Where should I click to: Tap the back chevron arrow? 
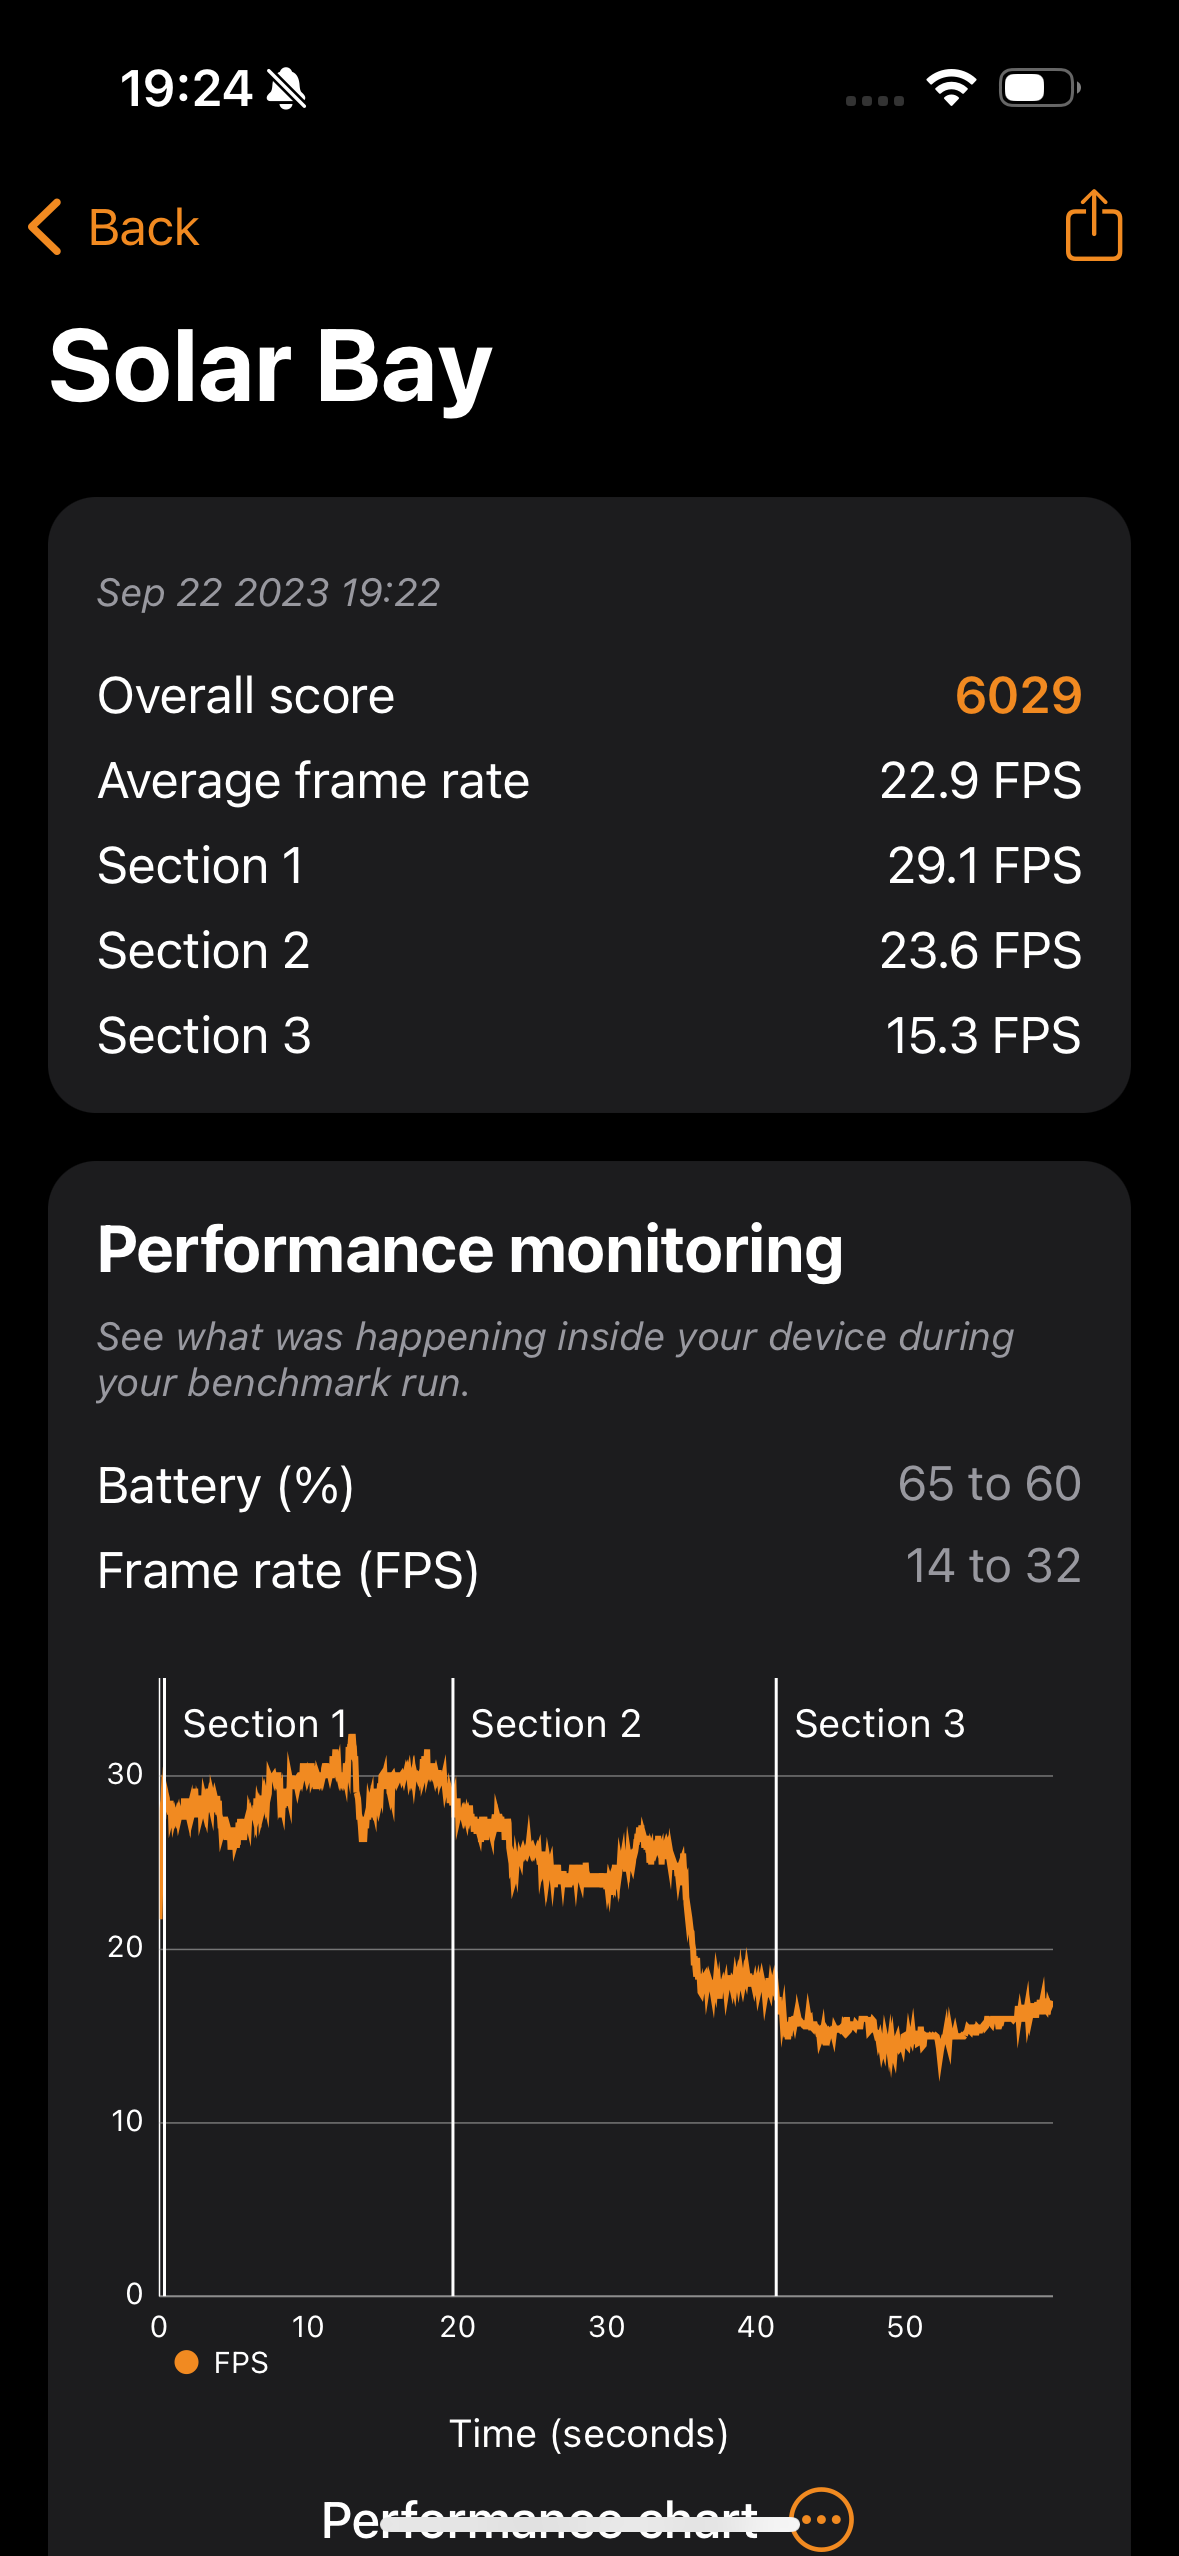pos(46,227)
